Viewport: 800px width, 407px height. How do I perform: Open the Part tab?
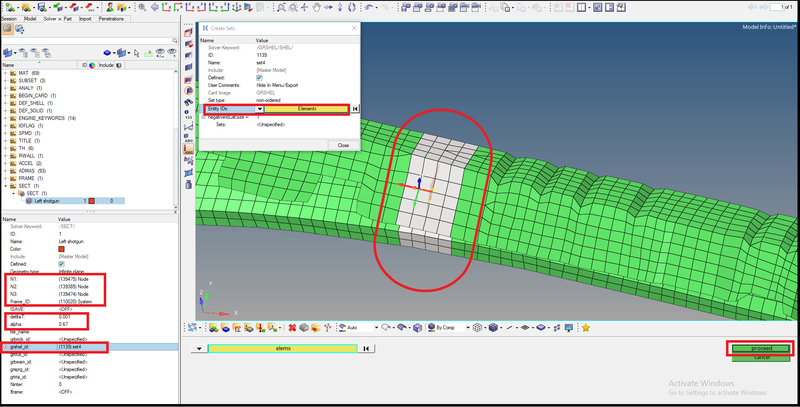(67, 18)
